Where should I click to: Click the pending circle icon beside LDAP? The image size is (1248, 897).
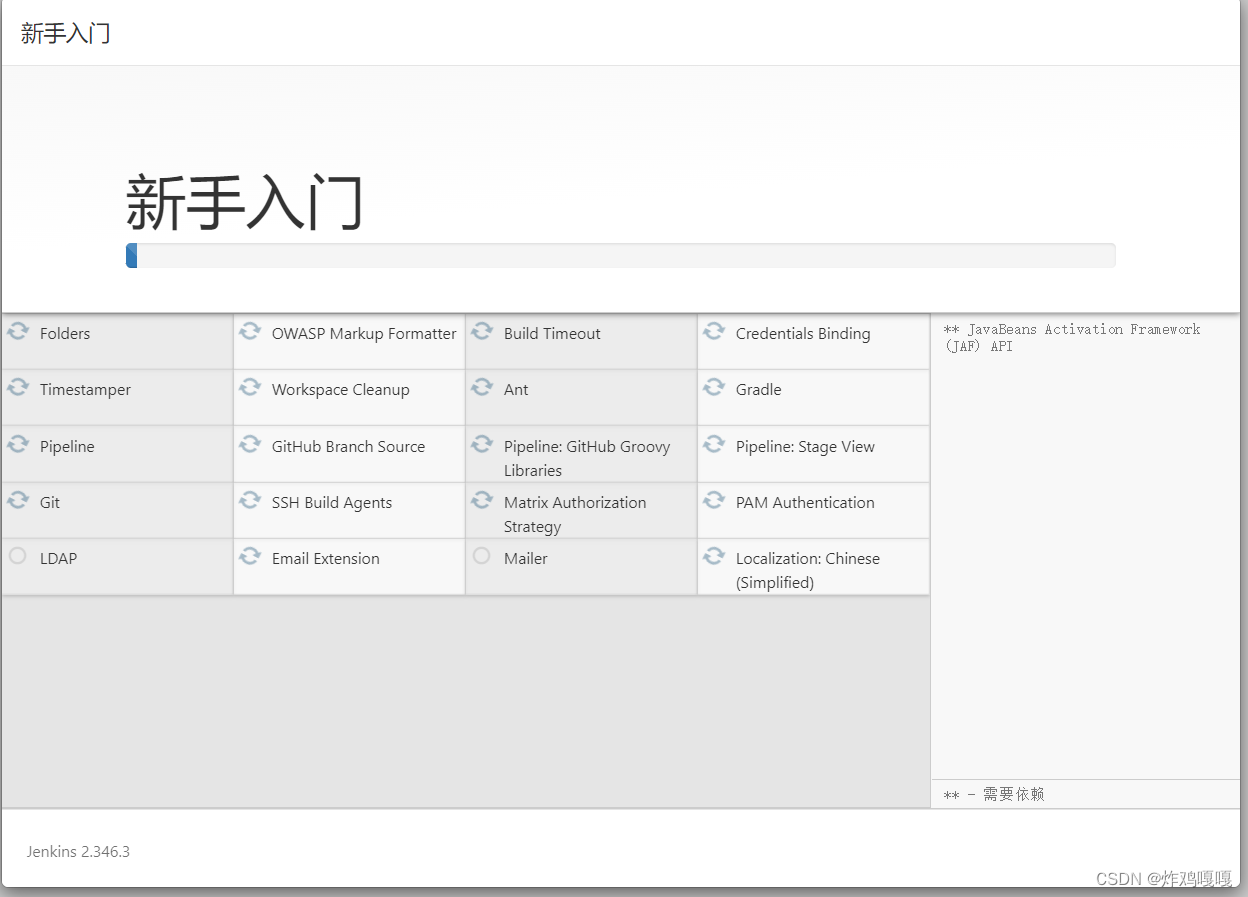18,556
